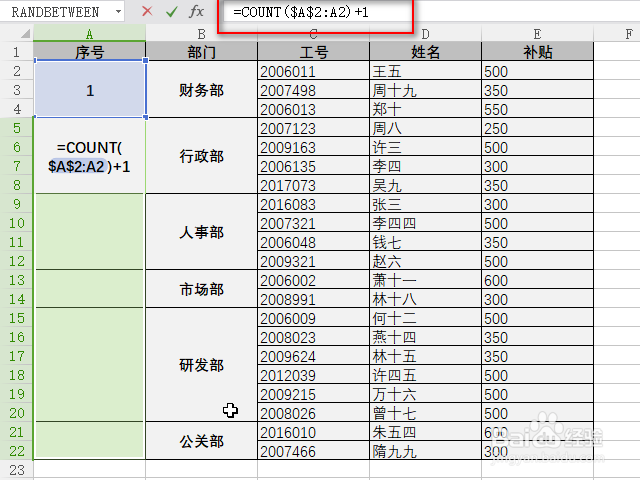
Task: Select name cell 许三
Action: click(x=425, y=147)
